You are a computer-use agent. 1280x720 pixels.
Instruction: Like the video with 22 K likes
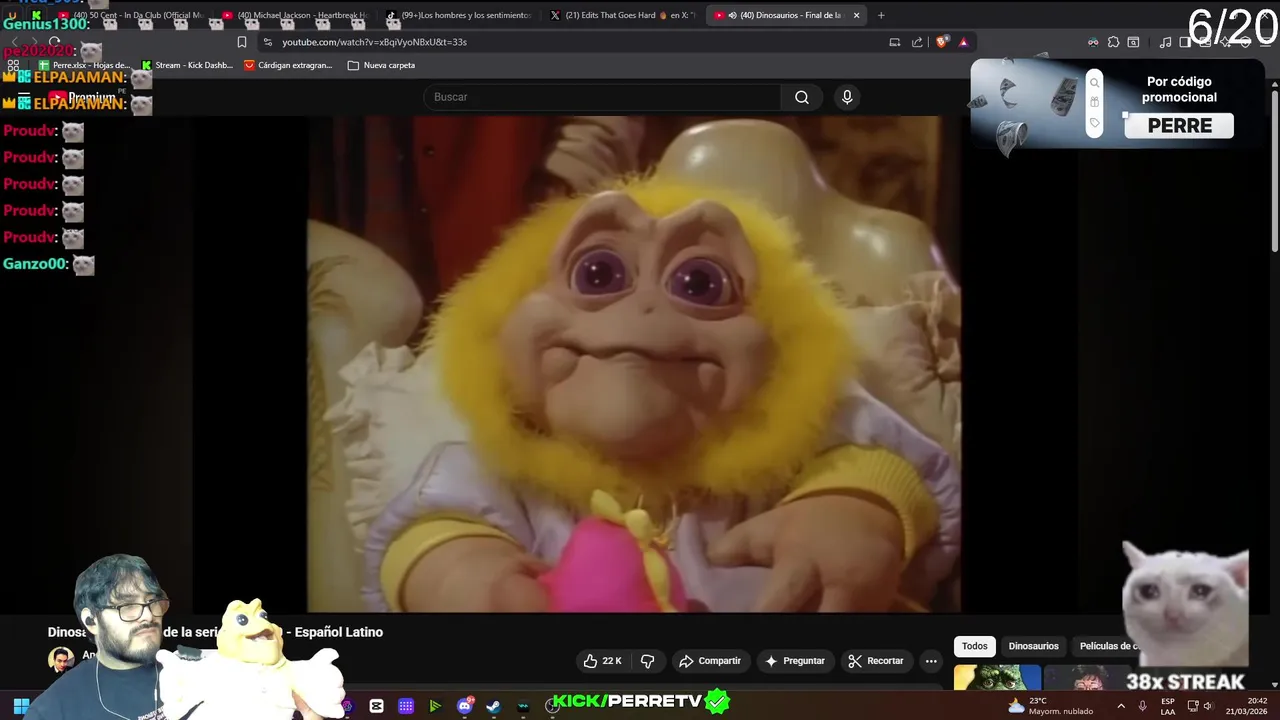tap(603, 661)
